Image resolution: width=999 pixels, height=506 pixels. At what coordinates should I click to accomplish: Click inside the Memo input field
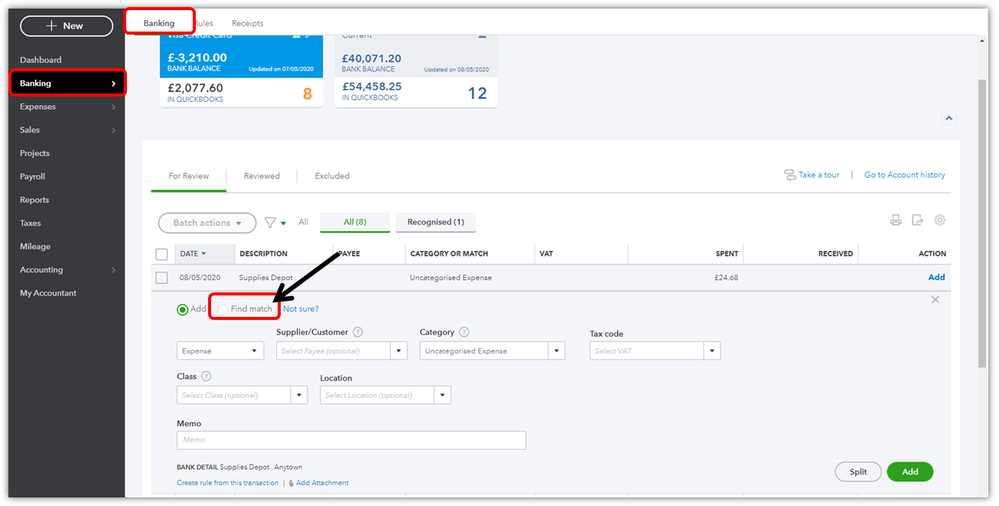pos(351,440)
